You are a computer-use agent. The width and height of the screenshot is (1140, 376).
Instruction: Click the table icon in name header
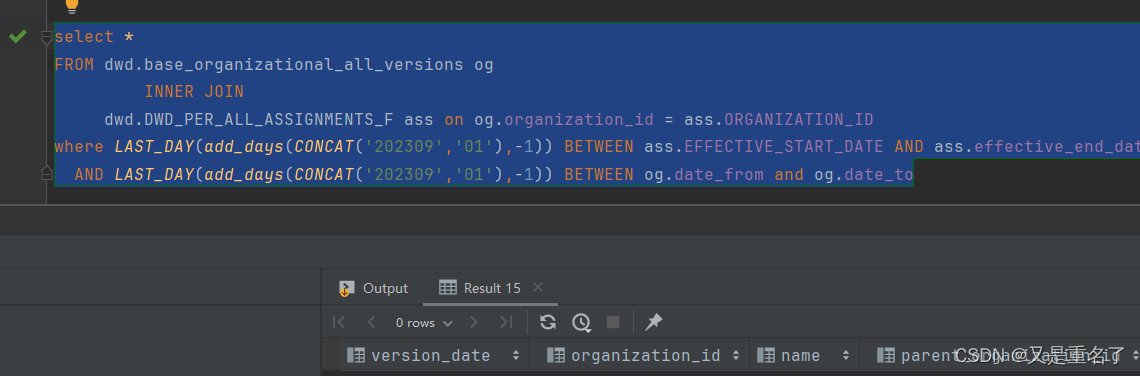[766, 356]
